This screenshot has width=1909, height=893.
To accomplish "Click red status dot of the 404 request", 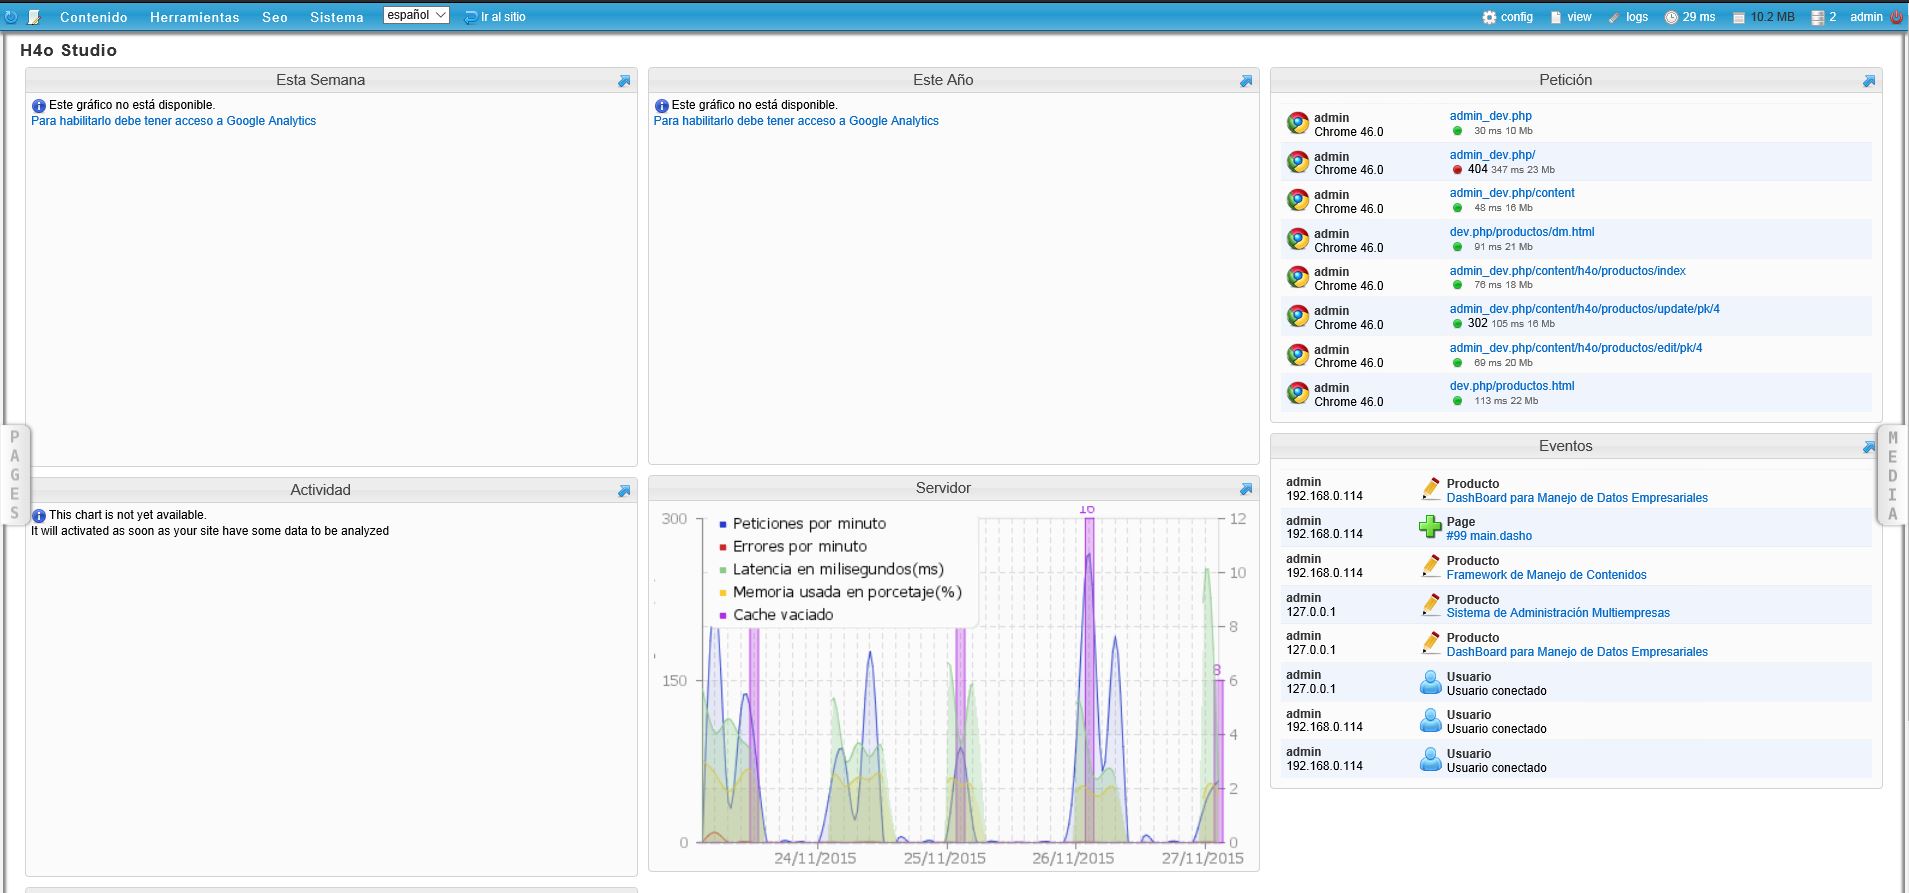I will (1457, 169).
